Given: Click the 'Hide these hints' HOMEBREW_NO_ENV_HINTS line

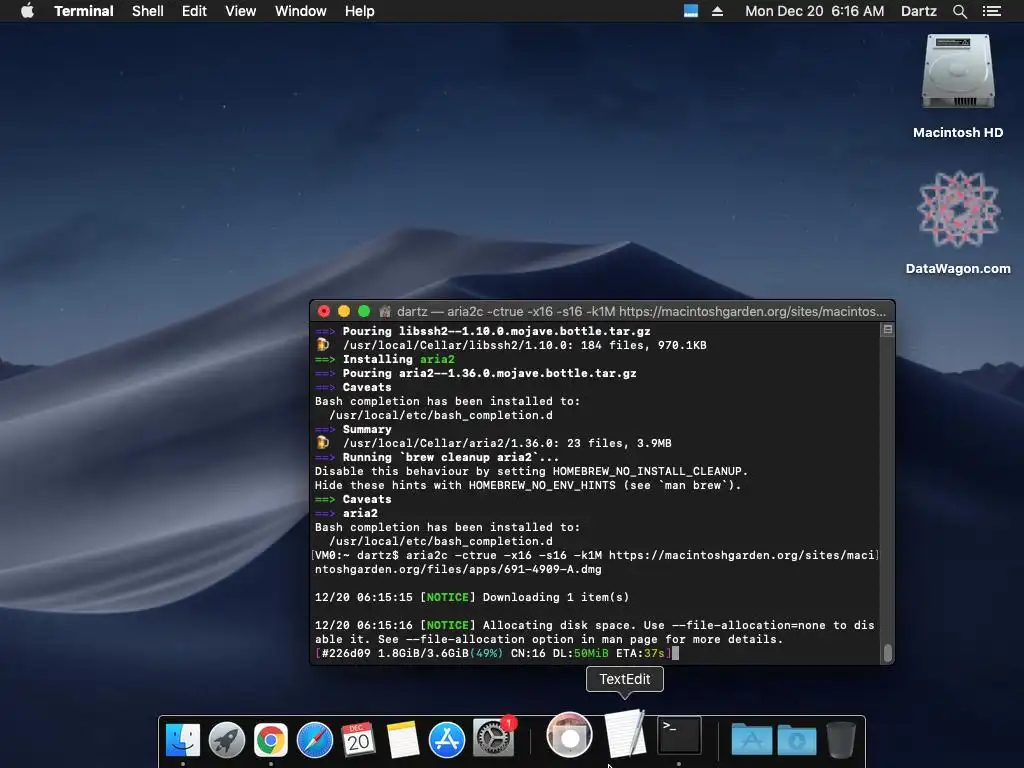Looking at the screenshot, I should coord(528,485).
